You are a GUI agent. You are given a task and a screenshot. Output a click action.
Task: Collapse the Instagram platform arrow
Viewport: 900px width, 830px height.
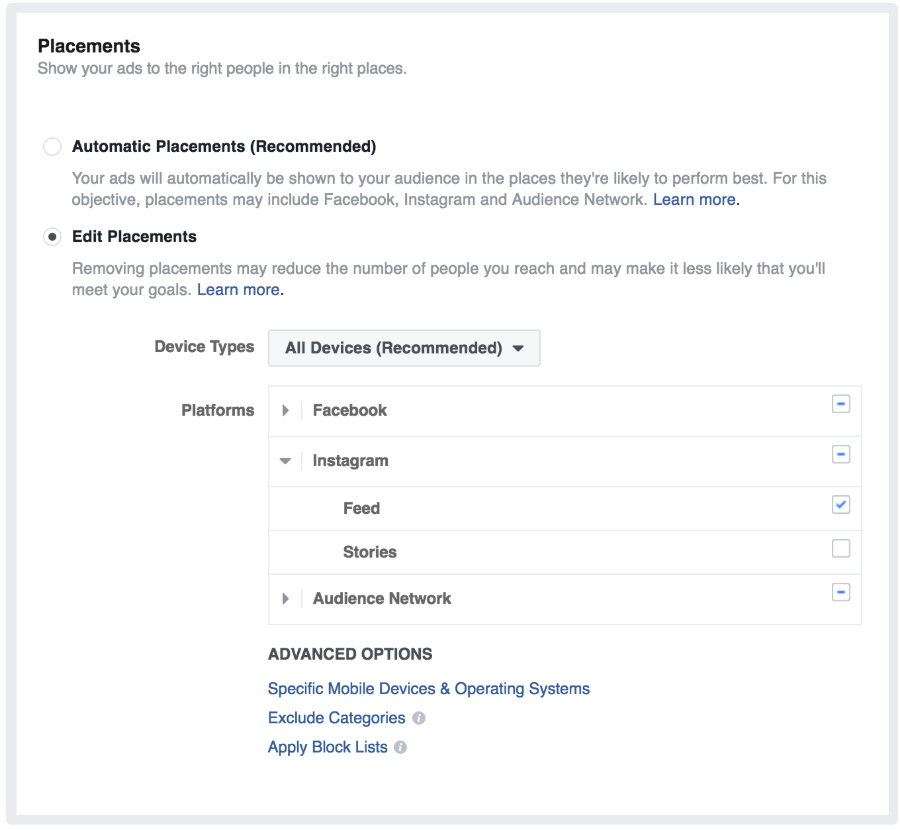(286, 461)
